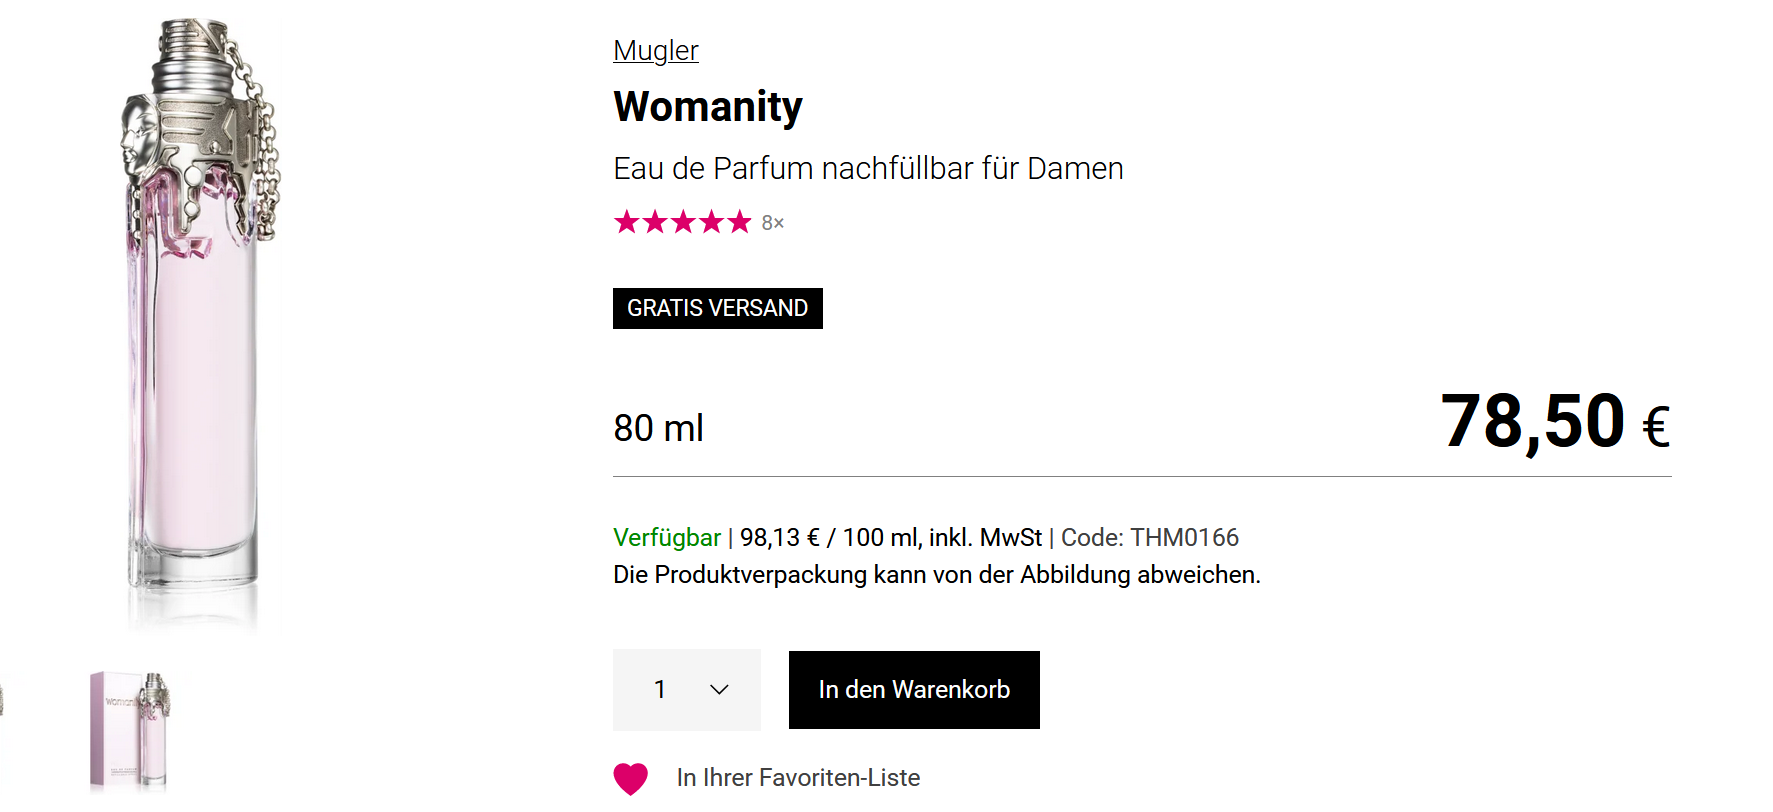Click the main perfume bottle image
Viewport: 1773px width, 812px height.
(195, 320)
